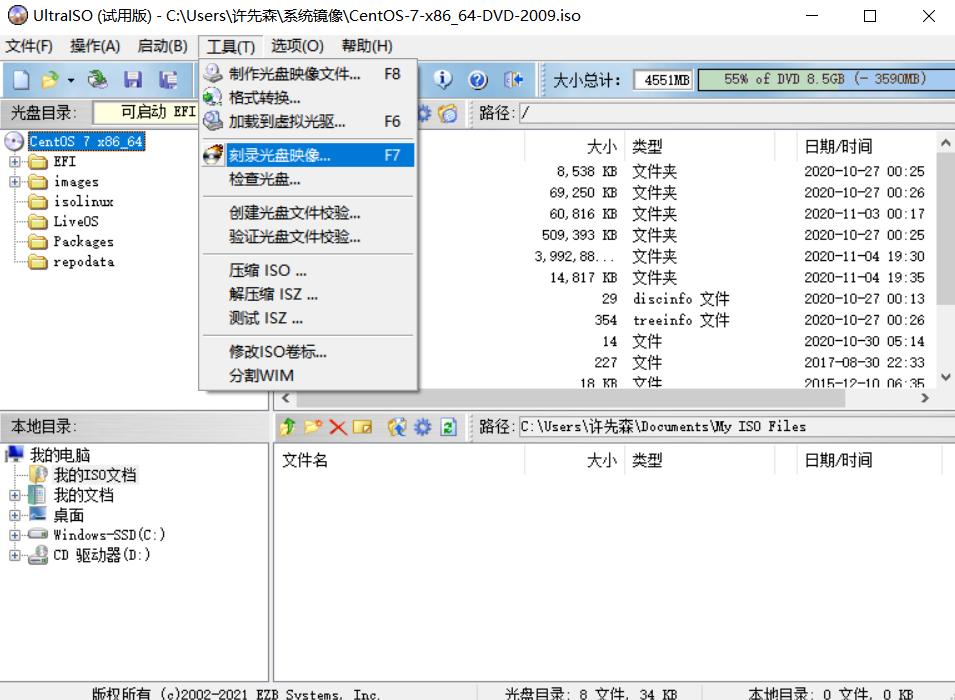Click 分割WIM menu item

coord(308,376)
